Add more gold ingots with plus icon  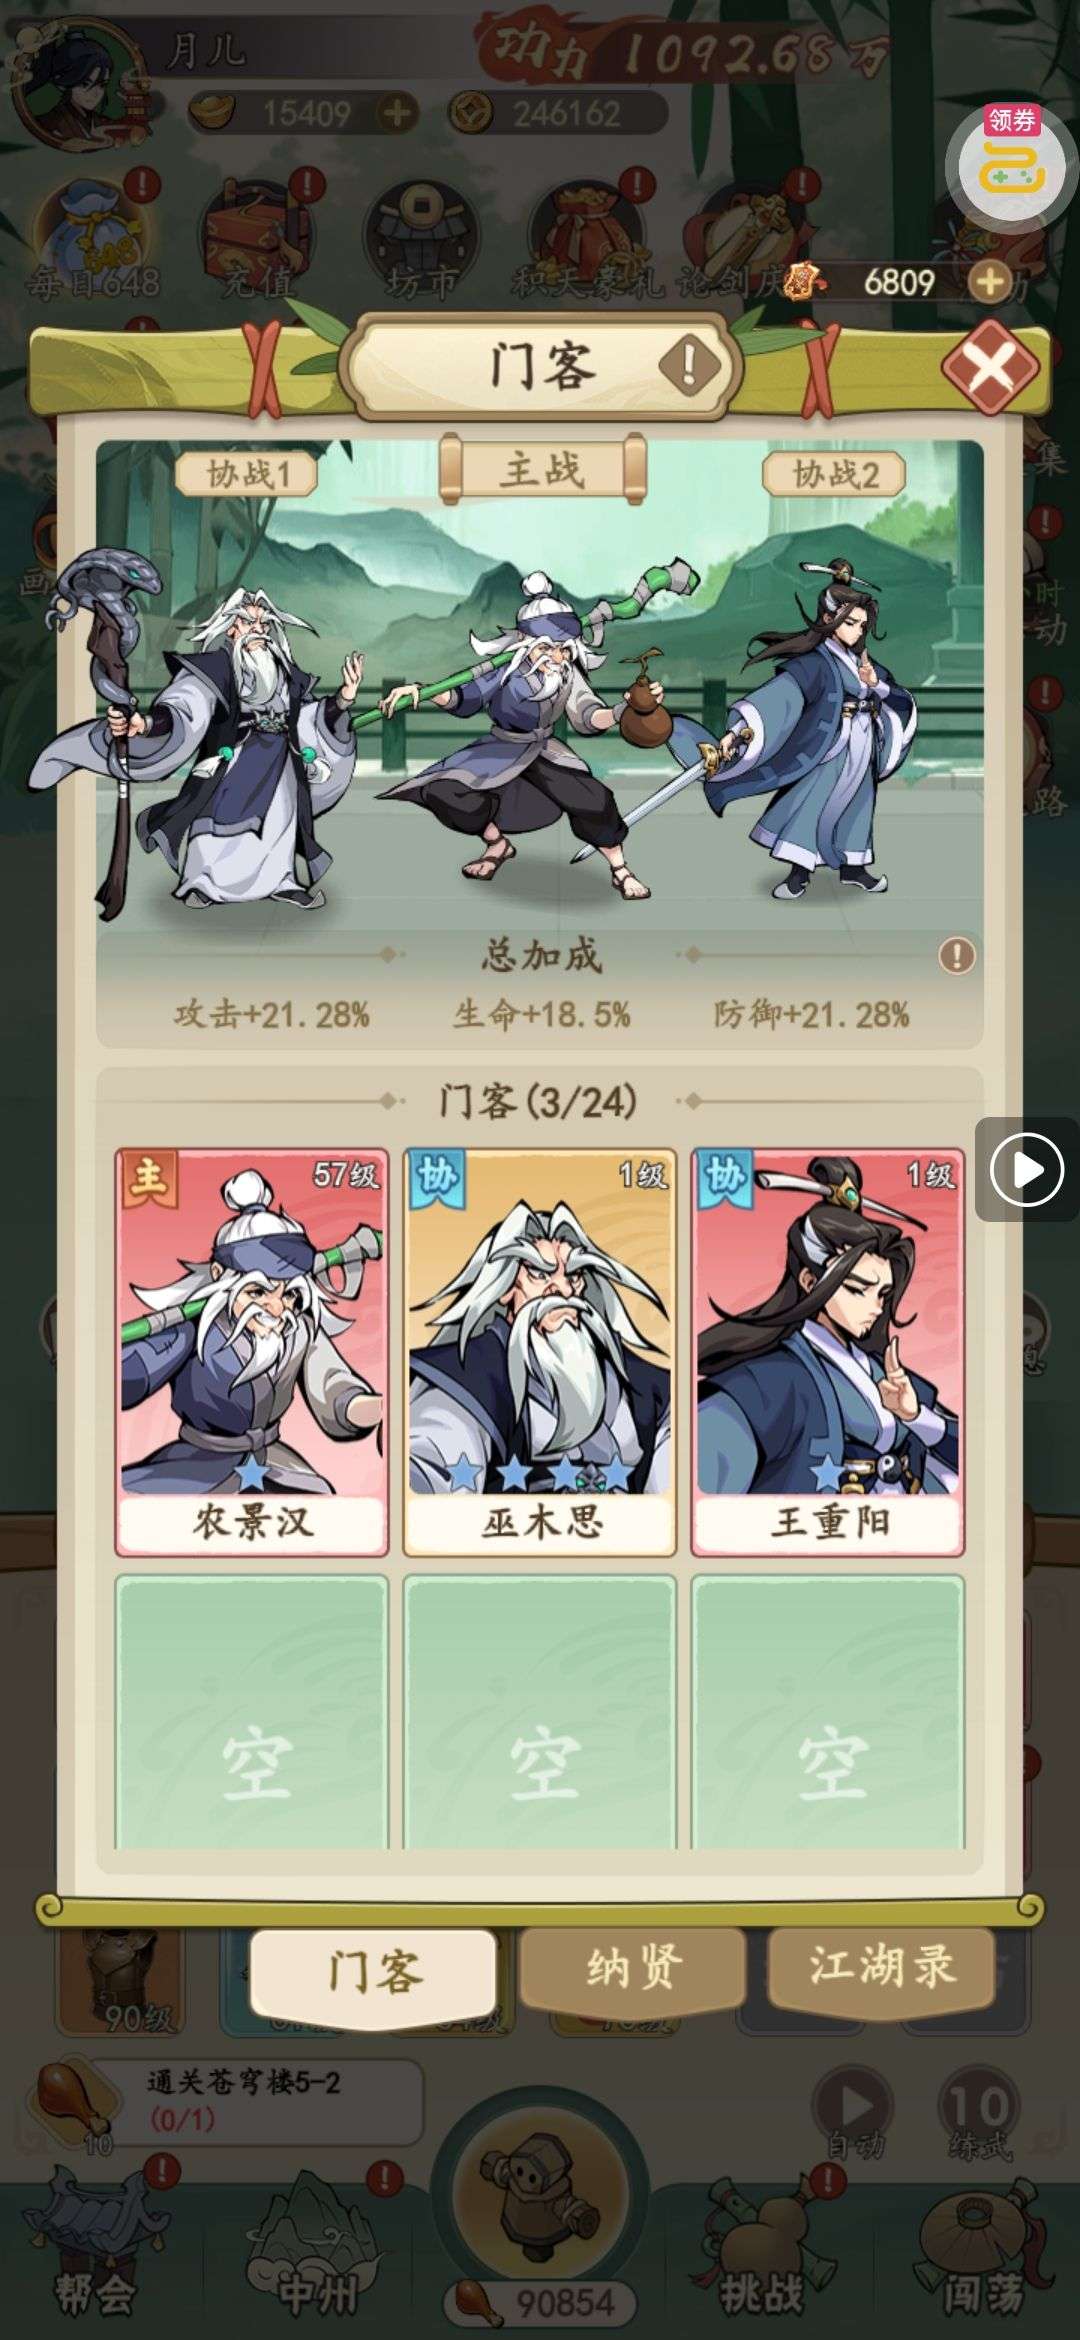[397, 113]
